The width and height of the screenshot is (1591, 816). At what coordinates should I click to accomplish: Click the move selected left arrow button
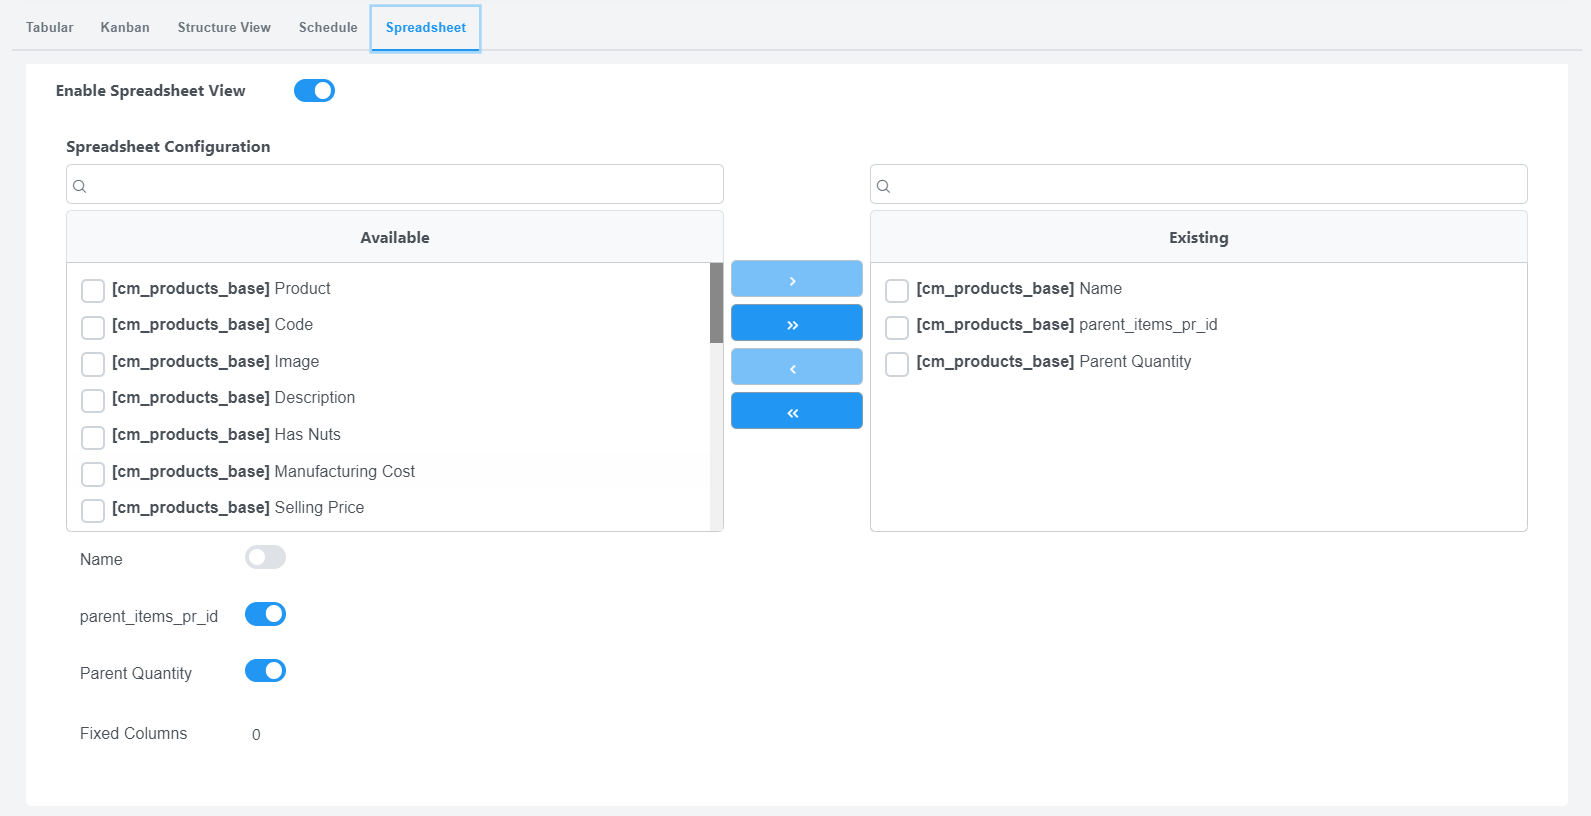(x=796, y=367)
